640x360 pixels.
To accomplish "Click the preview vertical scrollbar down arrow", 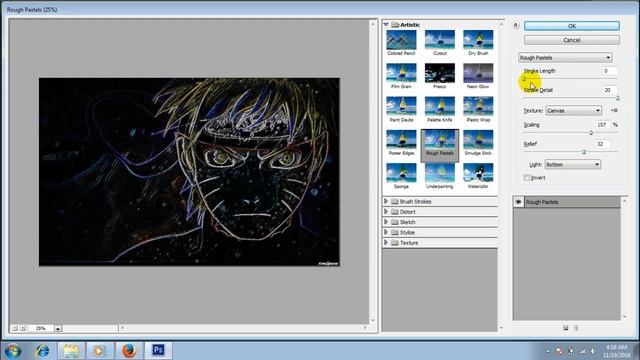I will point(372,320).
